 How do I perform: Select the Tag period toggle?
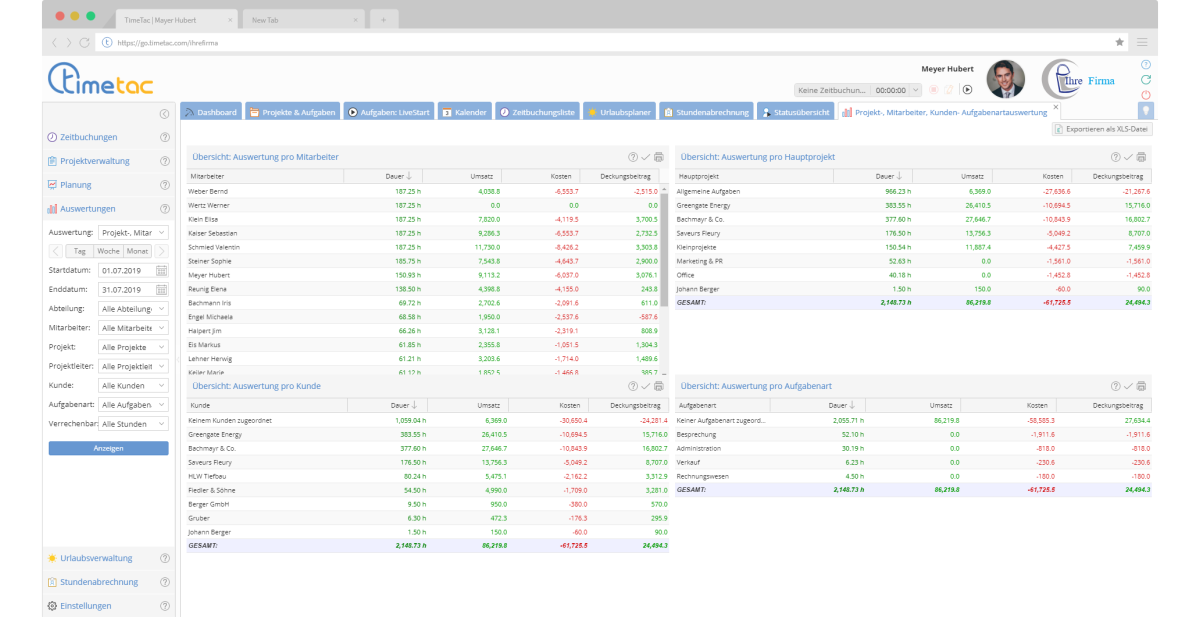[x=80, y=251]
